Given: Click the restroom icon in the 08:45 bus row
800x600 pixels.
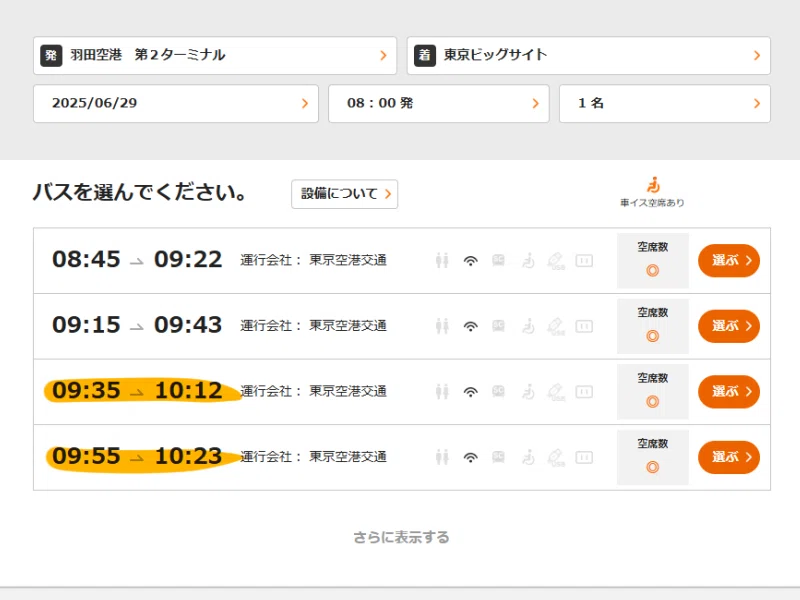Looking at the screenshot, I should coord(442,261).
